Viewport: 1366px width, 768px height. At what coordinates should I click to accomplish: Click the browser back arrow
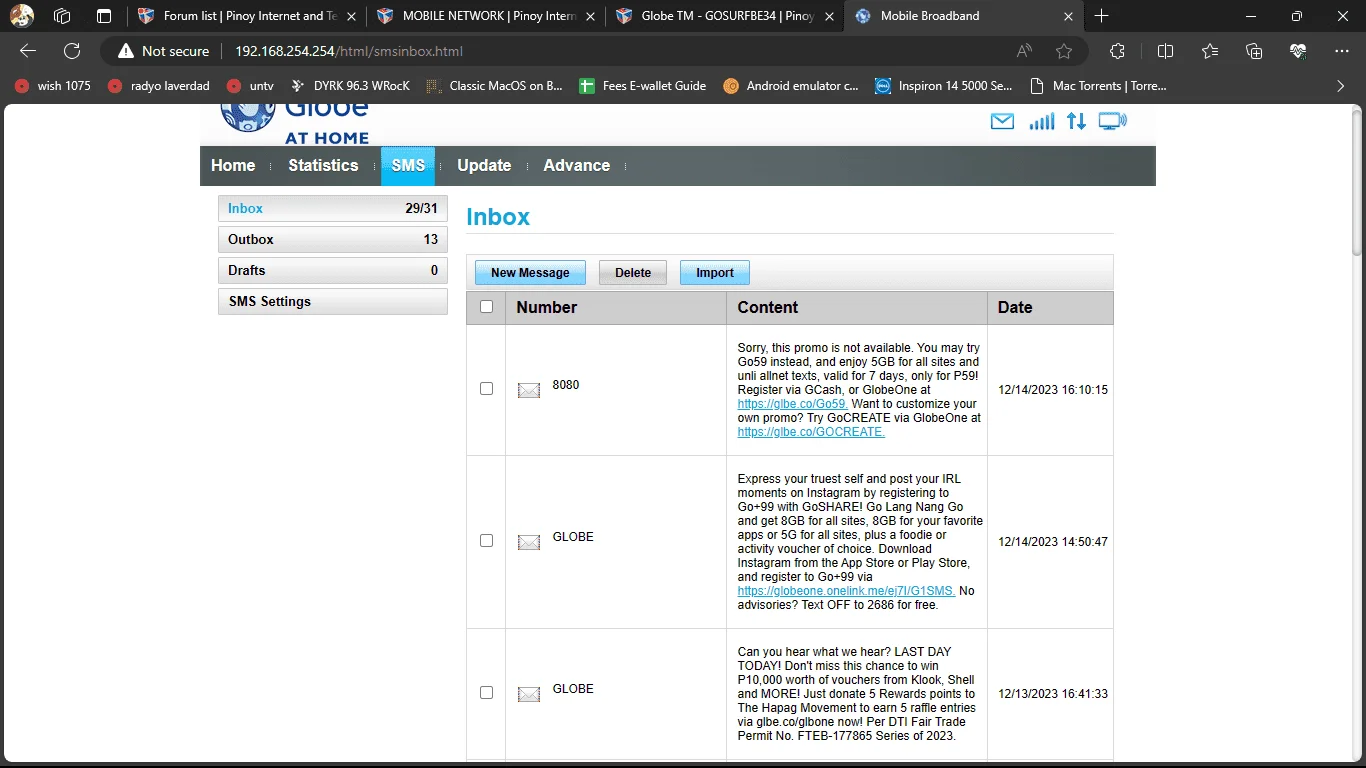coord(28,51)
